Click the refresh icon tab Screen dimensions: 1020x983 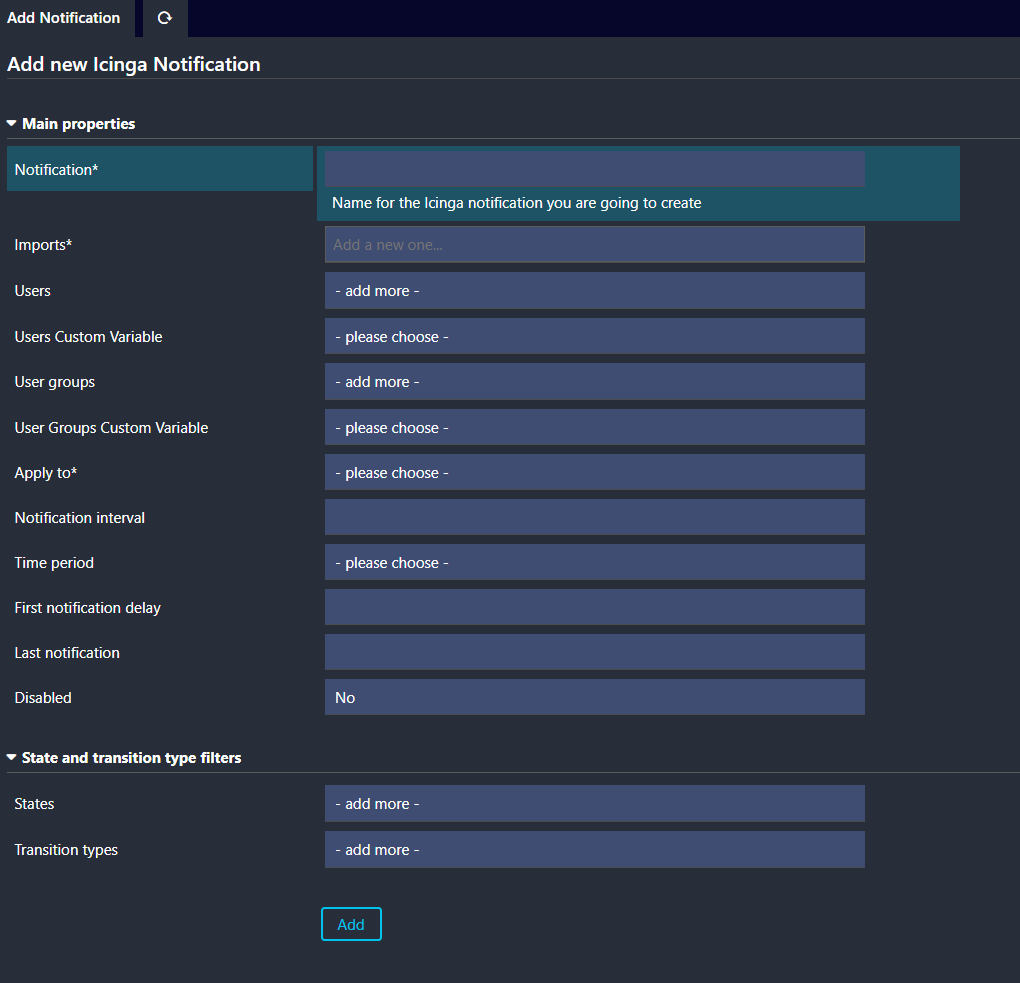pos(165,18)
